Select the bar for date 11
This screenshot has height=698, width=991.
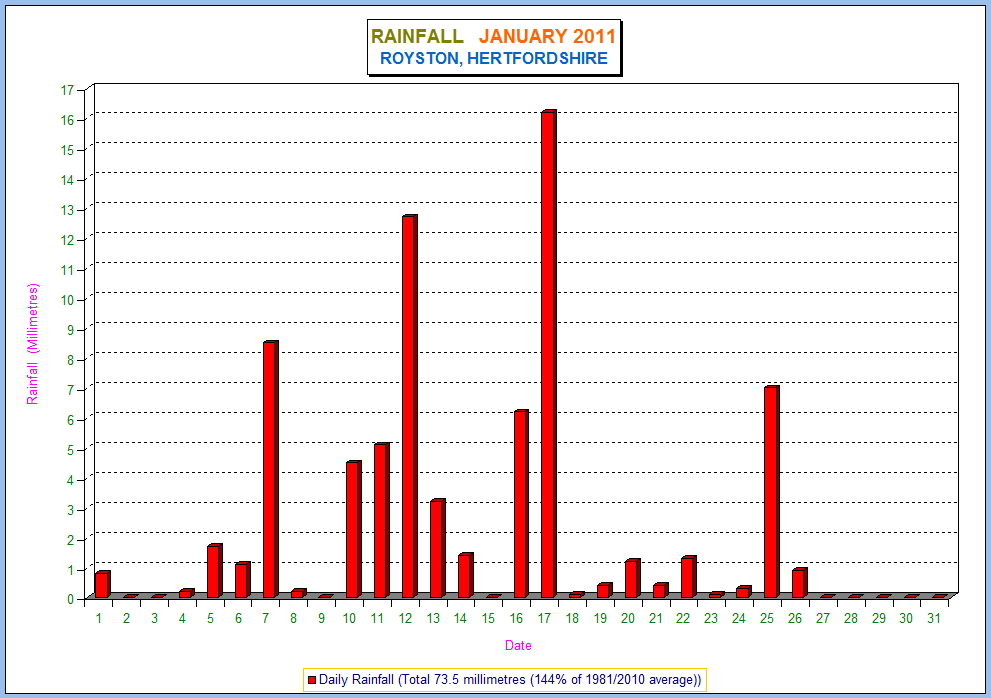click(x=382, y=520)
